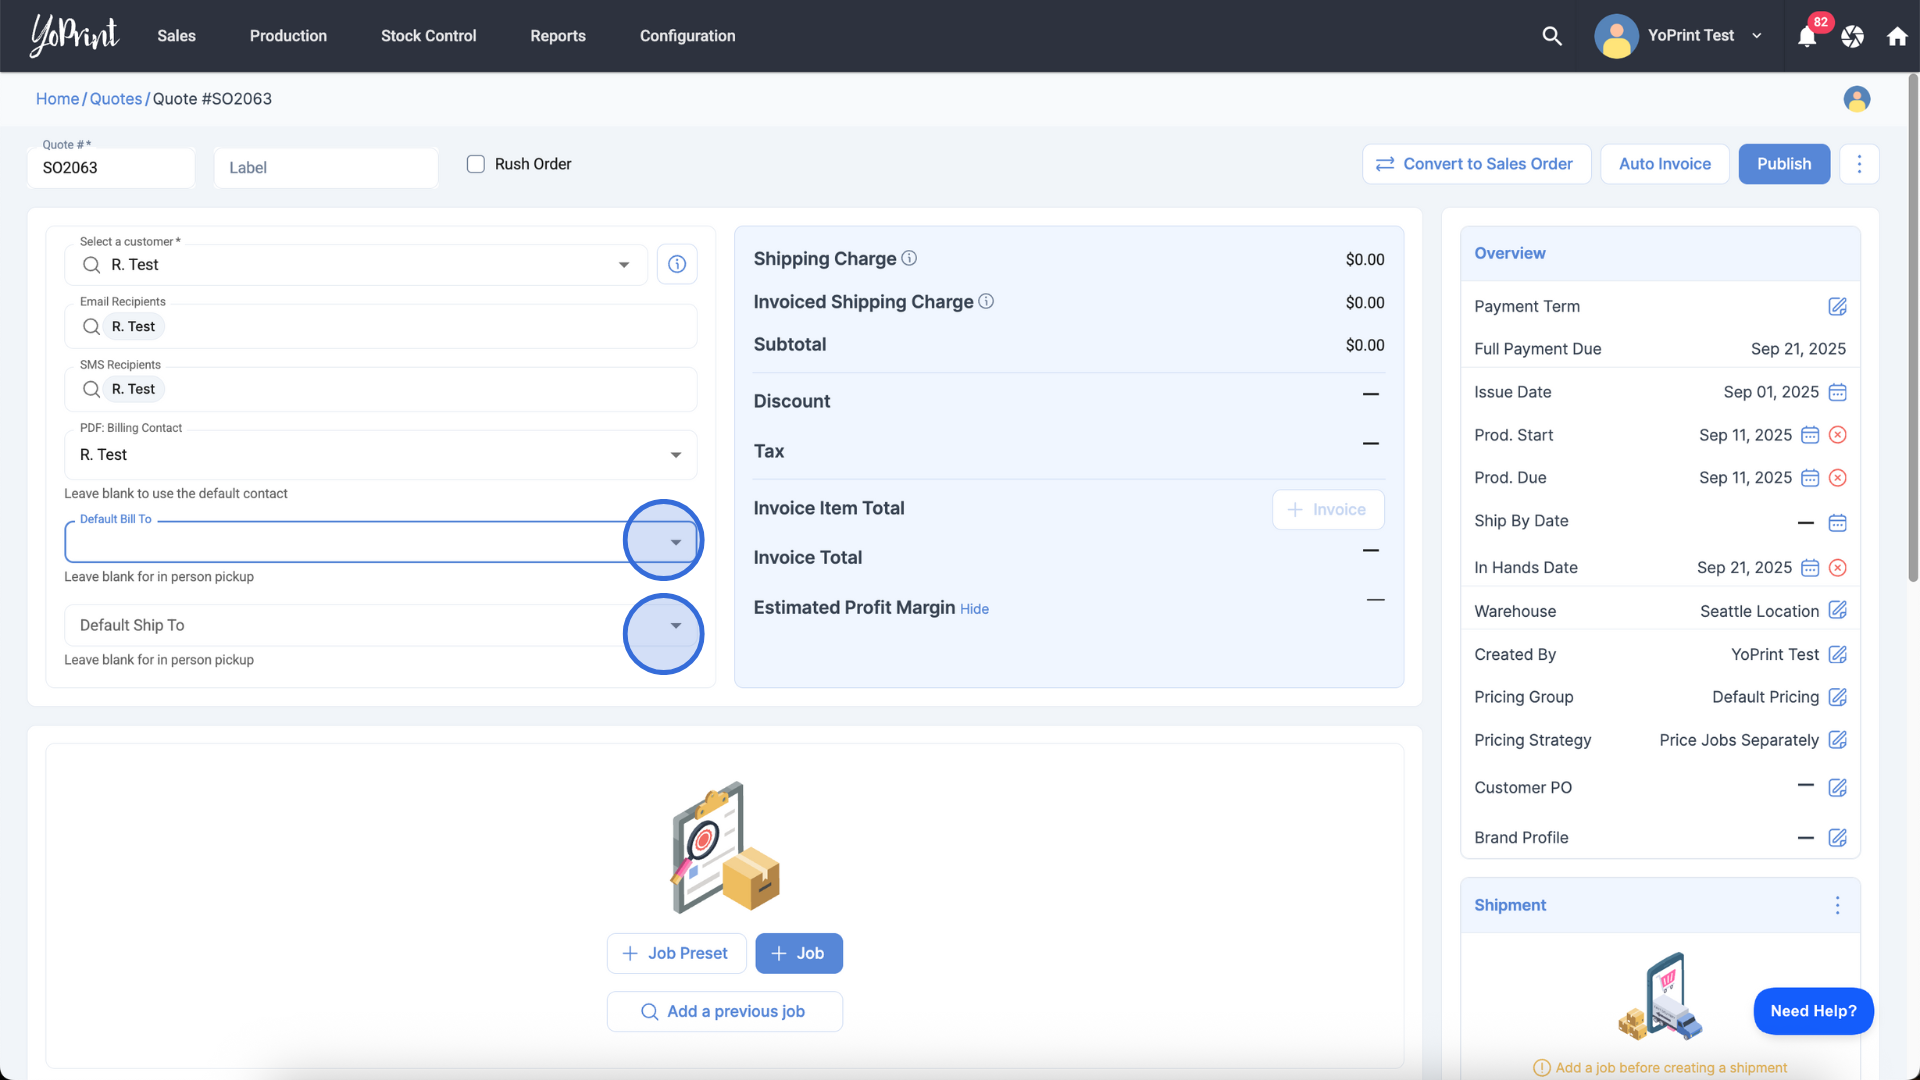Image resolution: width=1920 pixels, height=1080 pixels.
Task: Open the notifications bell
Action: point(1807,37)
